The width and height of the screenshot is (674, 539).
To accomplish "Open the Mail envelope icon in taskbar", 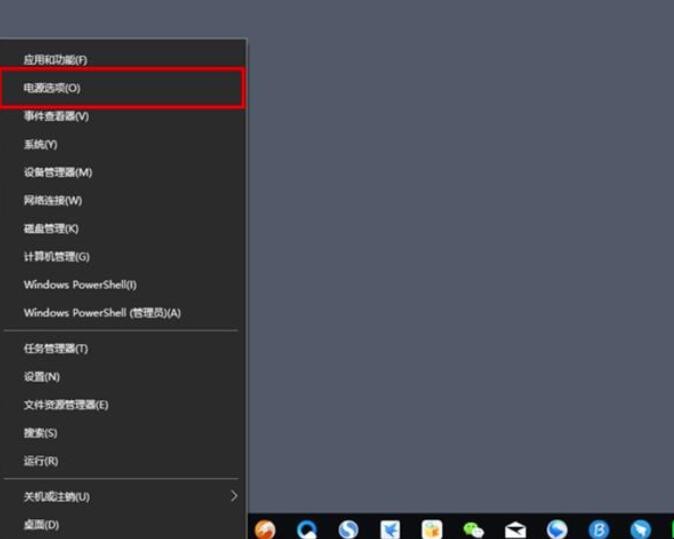I will [515, 529].
